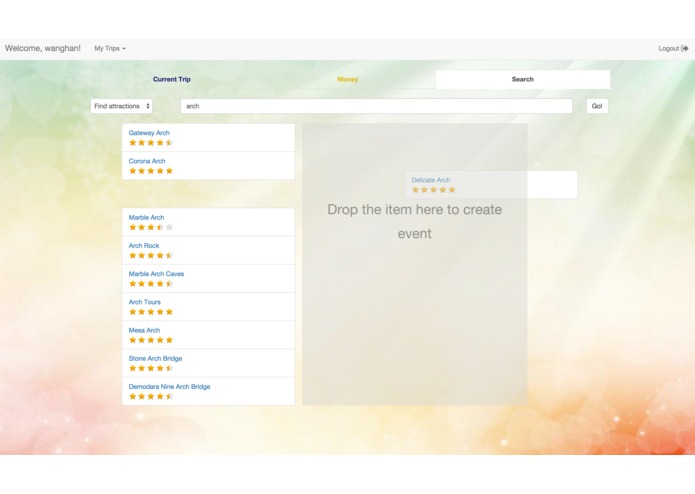Click the Demodara Nine Arch Bridge star rating
The image size is (695, 494).
pyautogui.click(x=151, y=397)
